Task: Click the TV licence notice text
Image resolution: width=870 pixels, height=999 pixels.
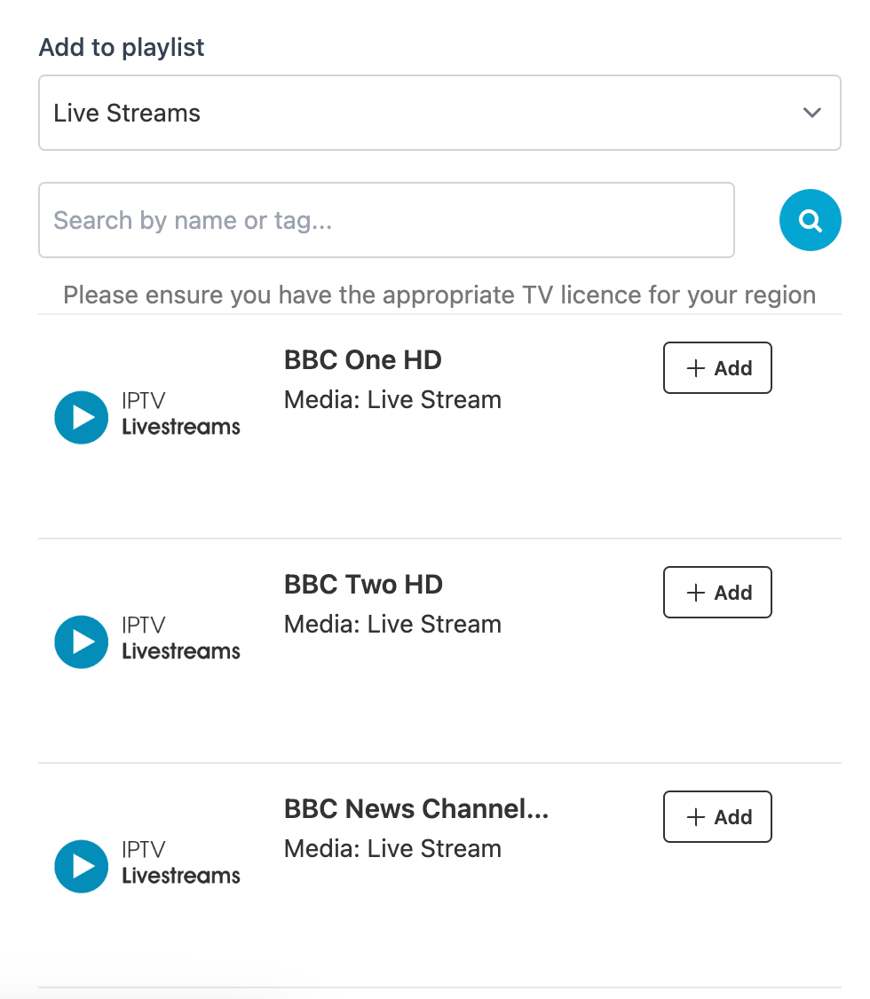Action: (x=440, y=295)
